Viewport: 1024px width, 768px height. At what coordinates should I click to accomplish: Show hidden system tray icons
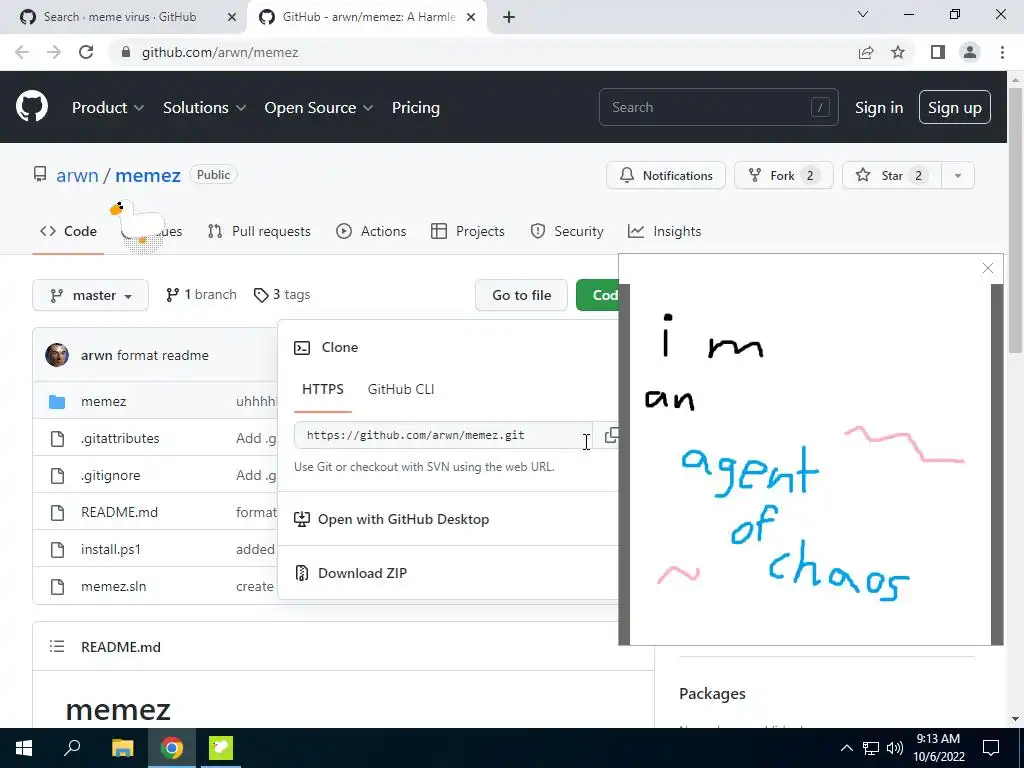pyautogui.click(x=846, y=748)
